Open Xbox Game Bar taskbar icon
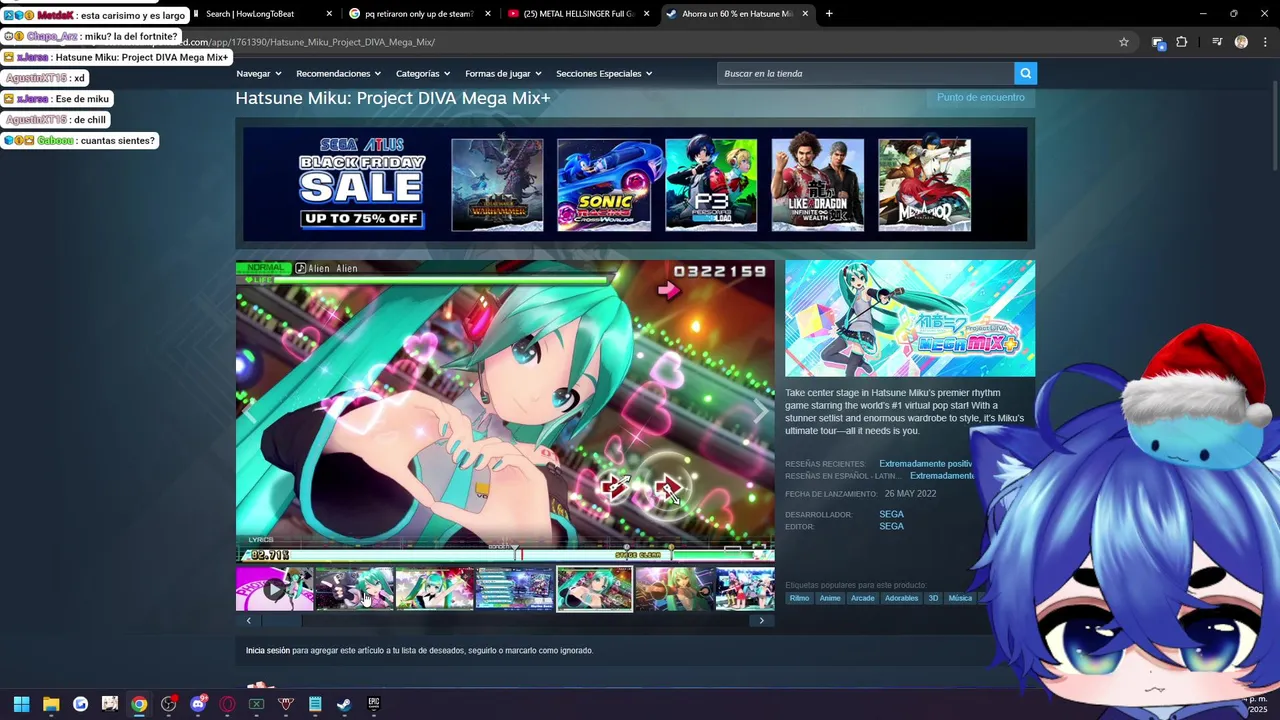Image resolution: width=1280 pixels, height=720 pixels. [256, 704]
